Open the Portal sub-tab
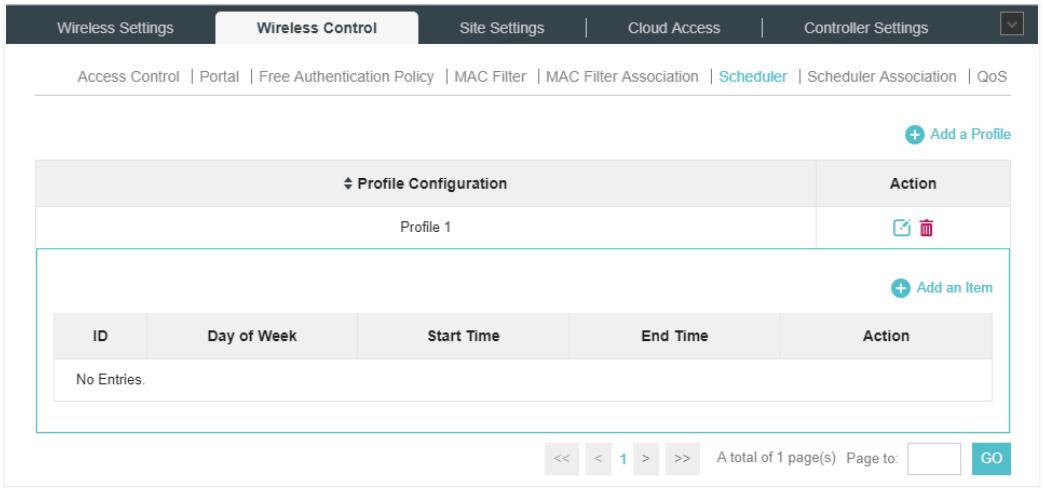 [x=219, y=77]
